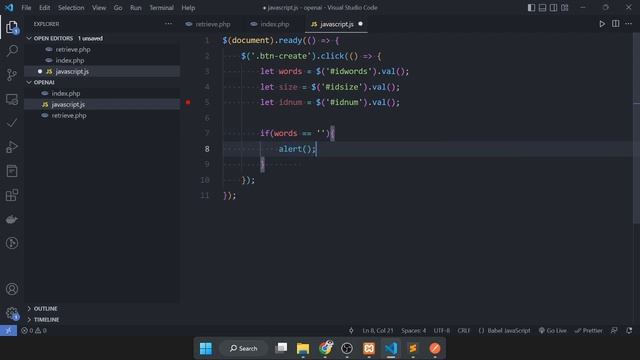
Task: Open the Go menu
Action: tap(118, 8)
